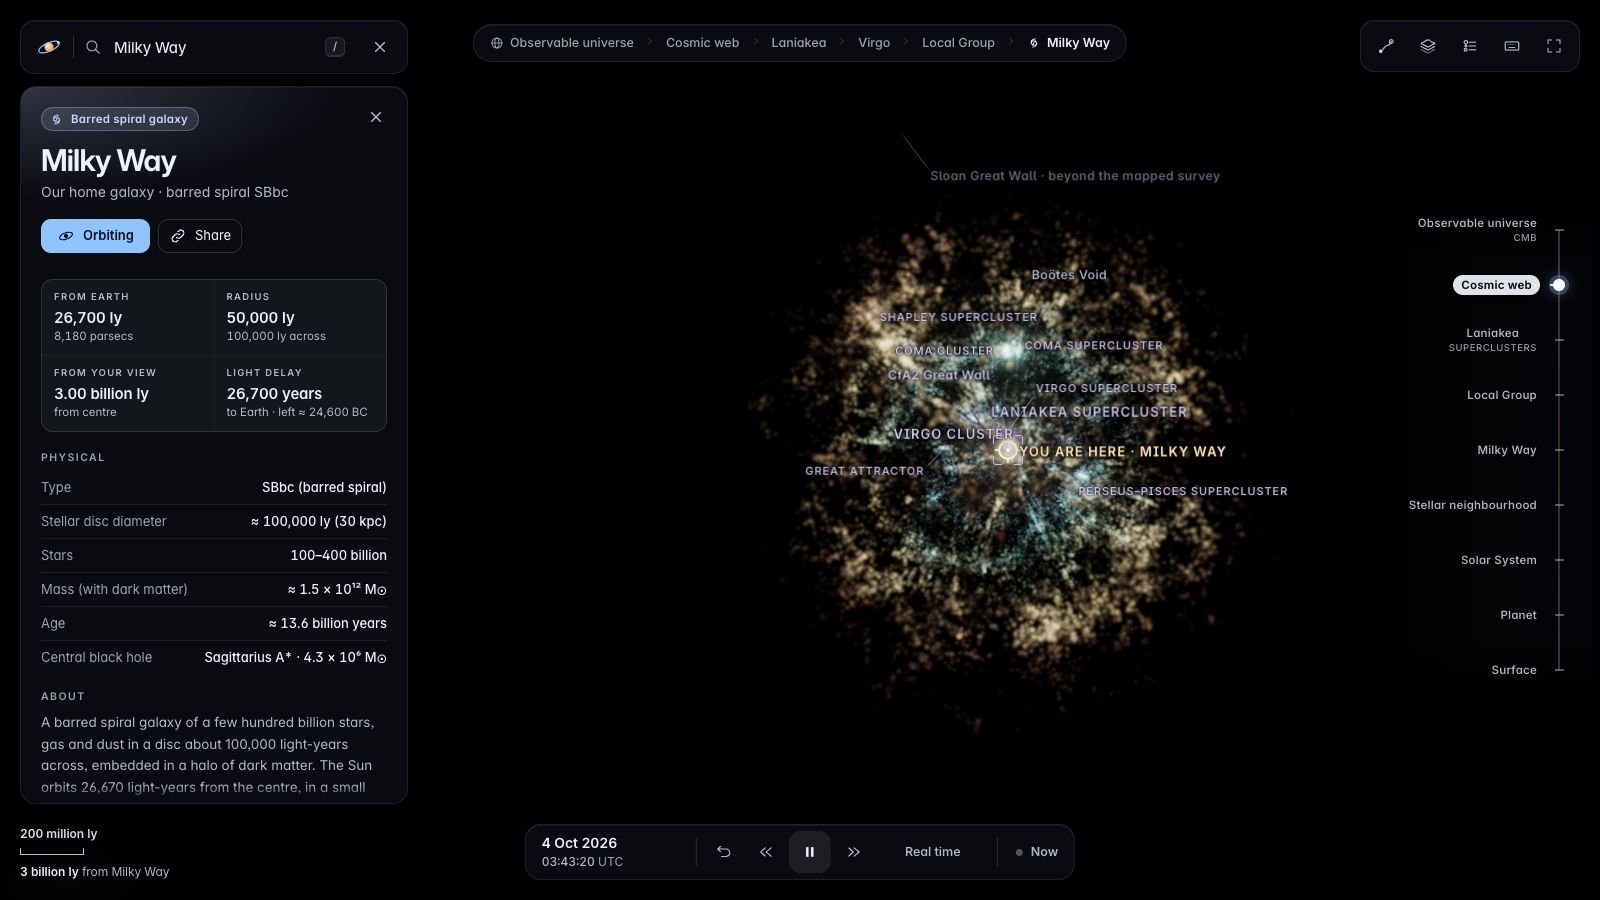Open the object list icon
This screenshot has width=1600, height=900.
(1470, 46)
